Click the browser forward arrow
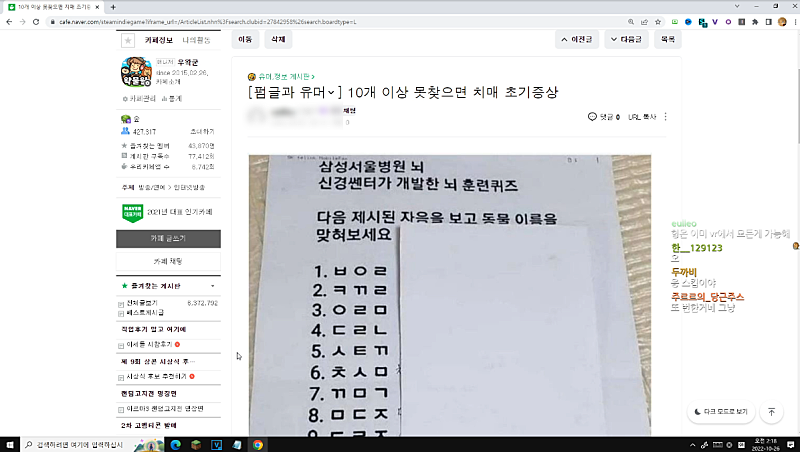Viewport: 800px width, 452px height. click(22, 22)
